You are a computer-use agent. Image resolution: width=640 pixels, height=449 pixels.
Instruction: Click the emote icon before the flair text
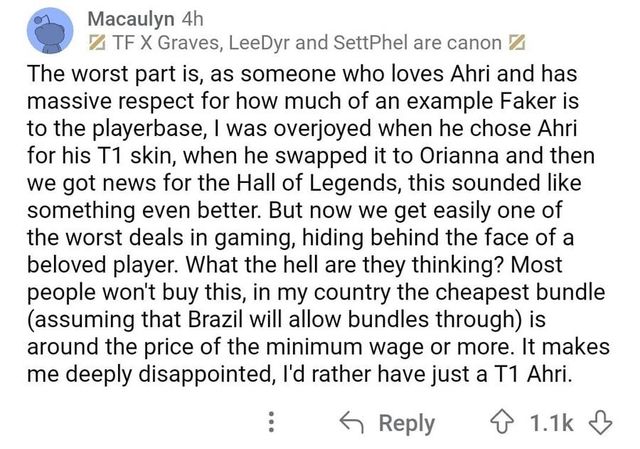[98, 45]
